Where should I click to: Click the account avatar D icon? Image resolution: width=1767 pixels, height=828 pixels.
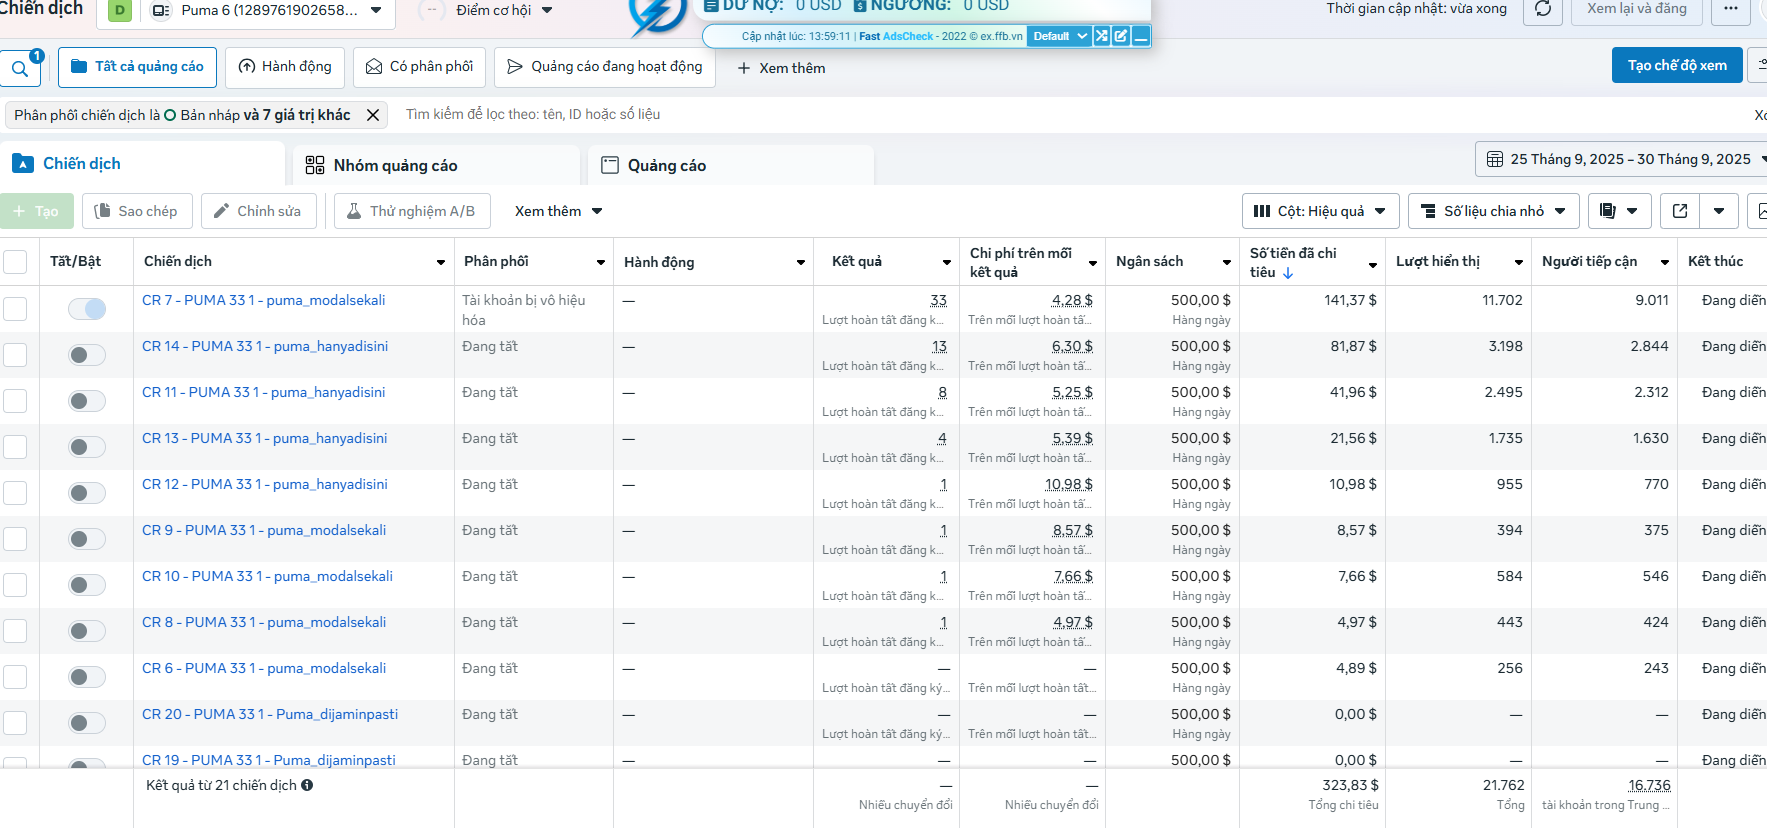120,11
